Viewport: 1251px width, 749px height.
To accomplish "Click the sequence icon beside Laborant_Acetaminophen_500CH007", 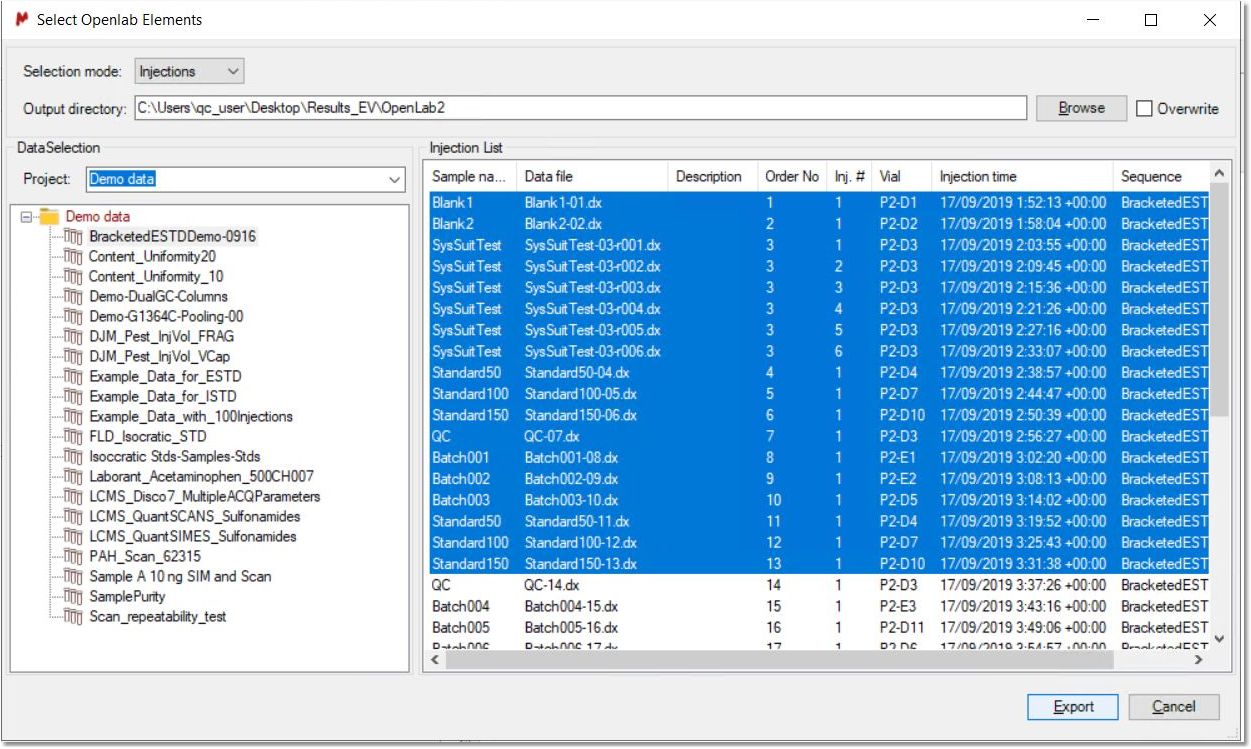I will (x=73, y=477).
